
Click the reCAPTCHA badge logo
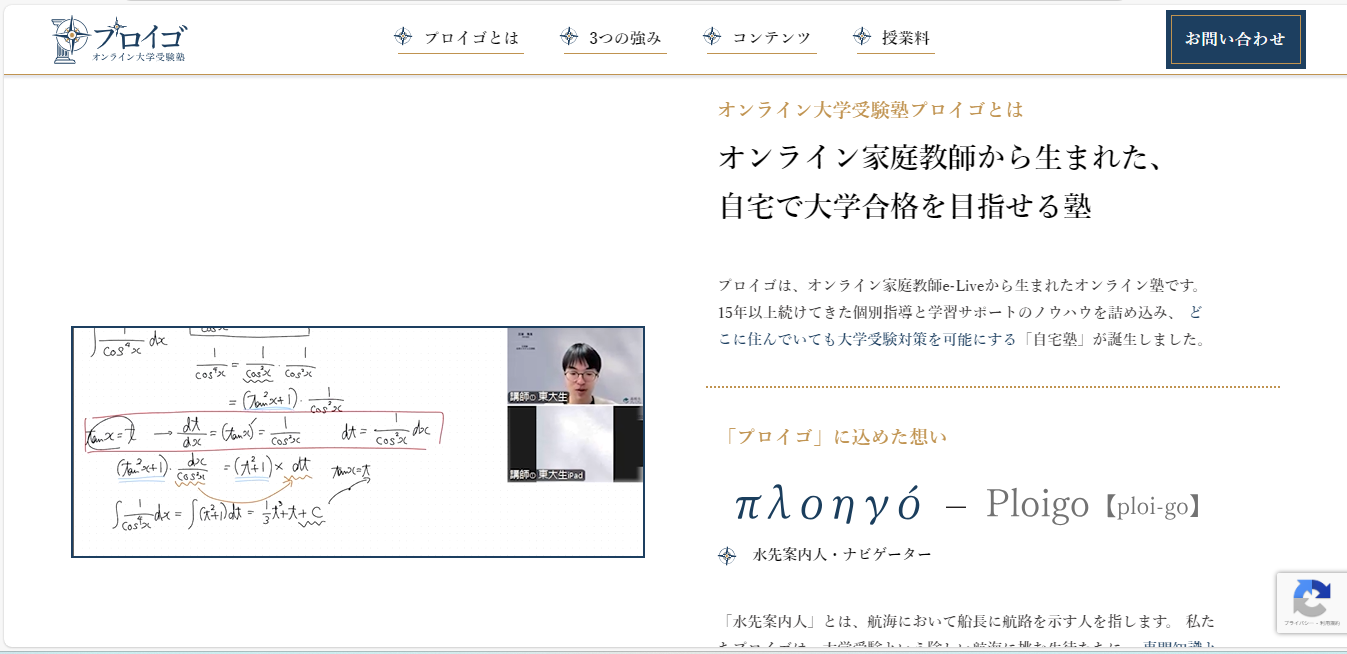[1311, 598]
